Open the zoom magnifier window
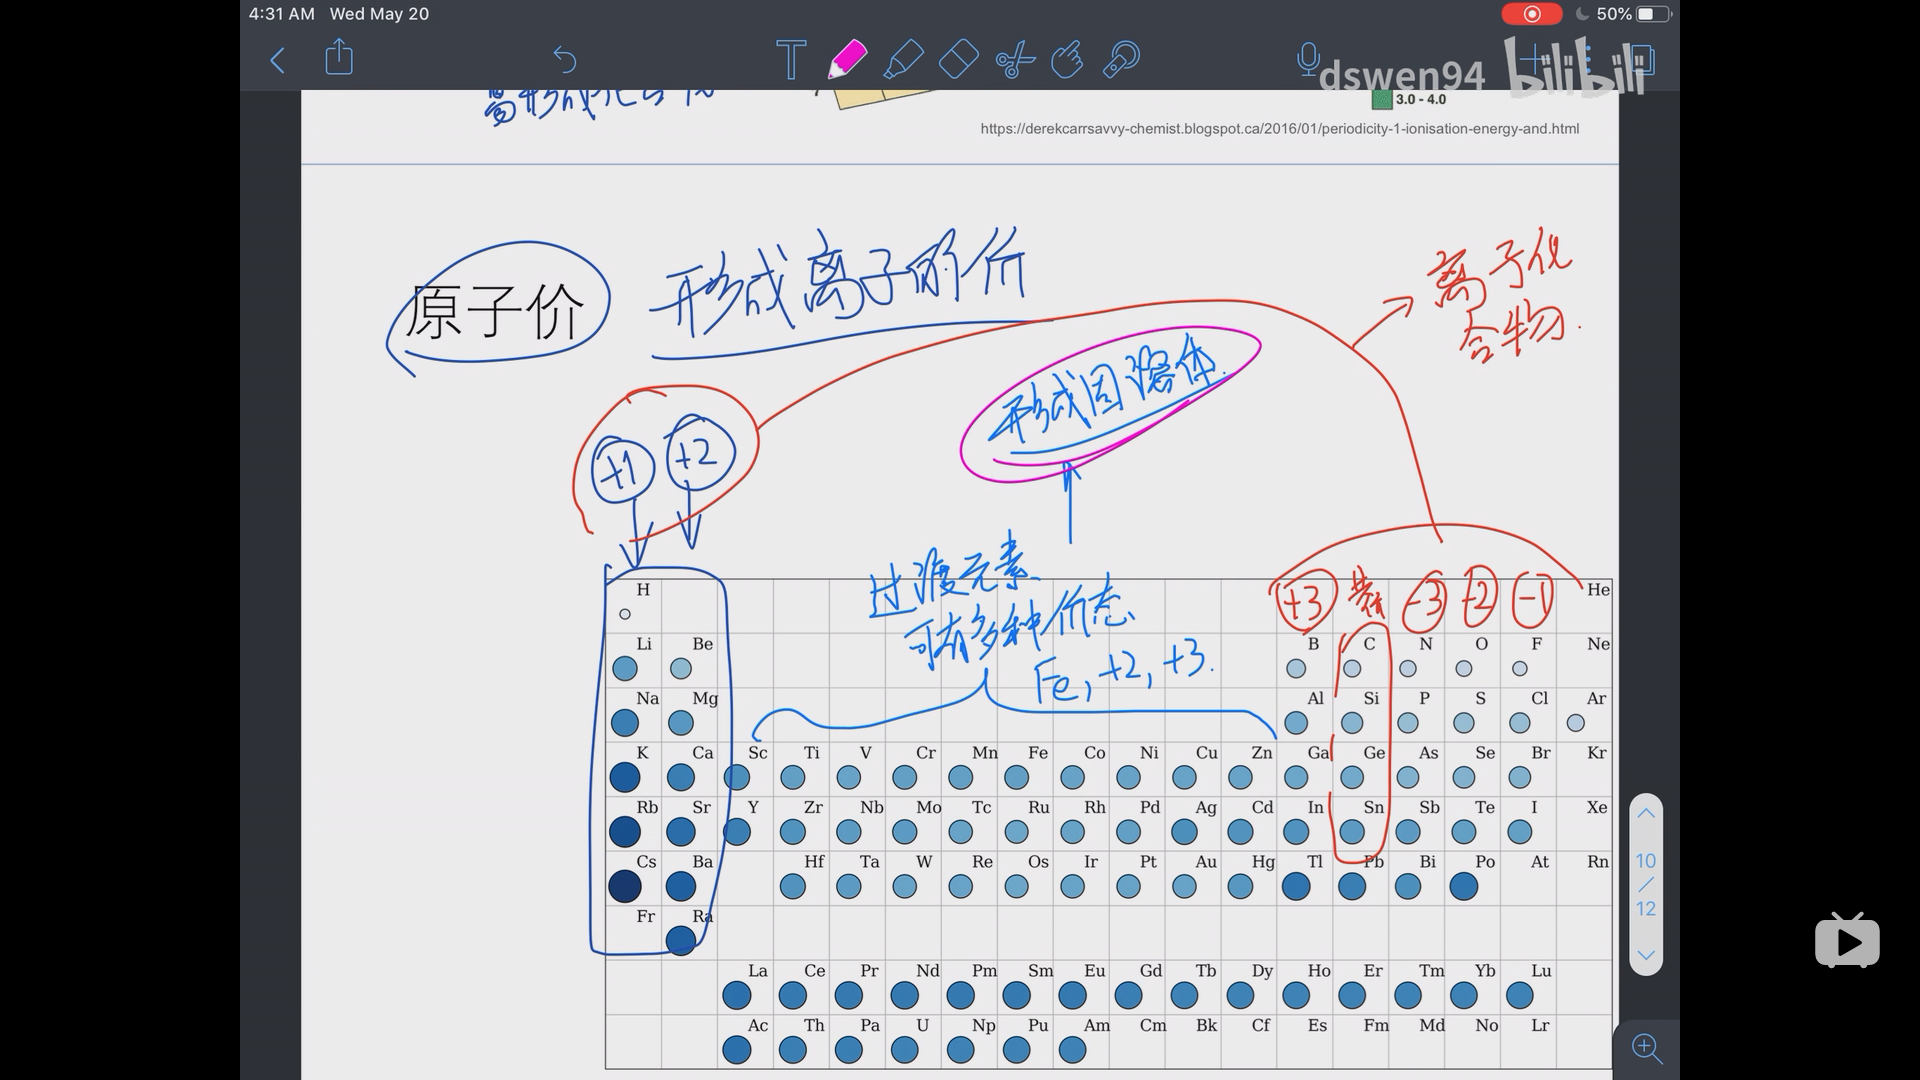This screenshot has height=1080, width=1920. [1646, 1048]
